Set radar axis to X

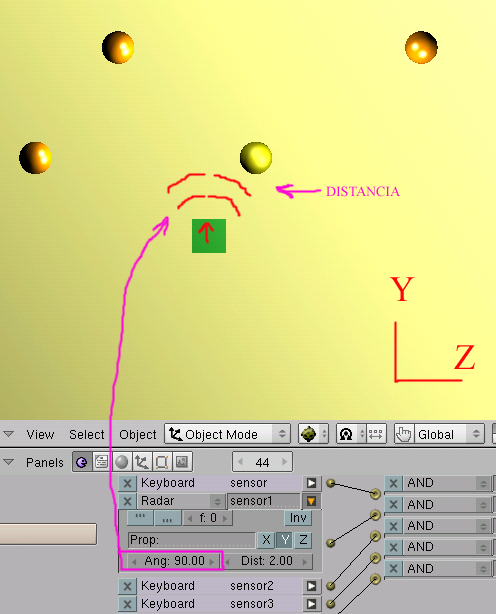coord(266,540)
